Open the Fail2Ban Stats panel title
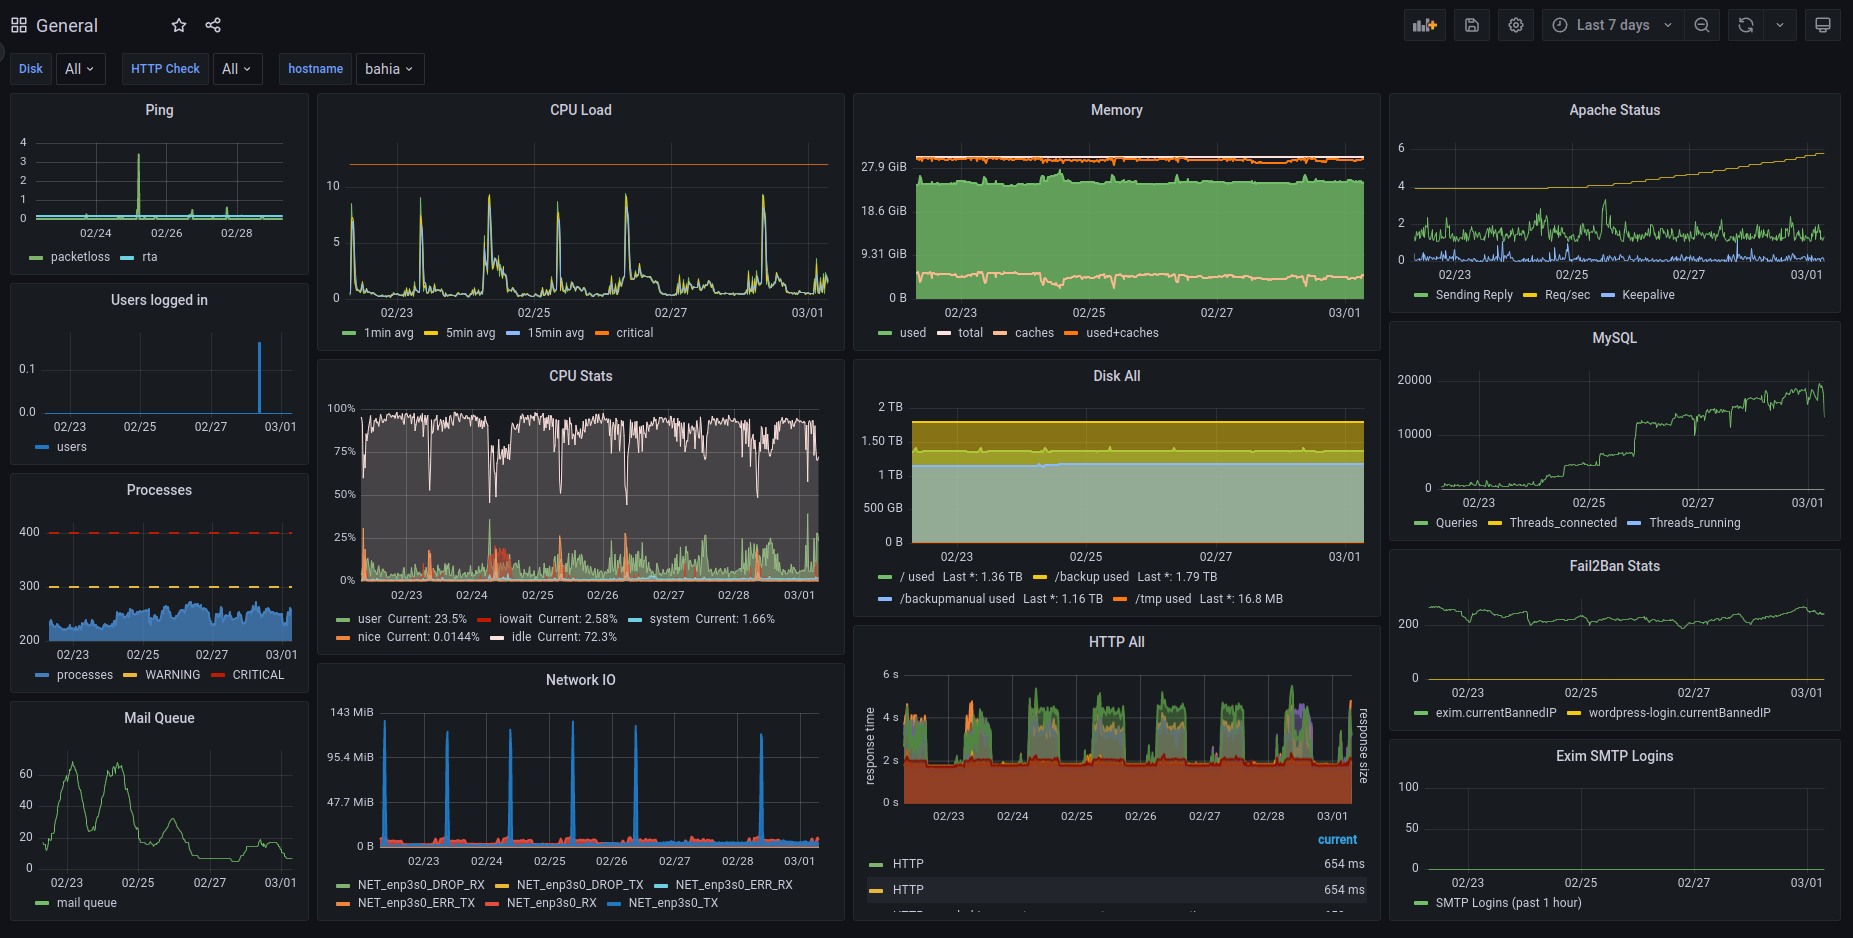Image resolution: width=1853 pixels, height=938 pixels. 1615,566
